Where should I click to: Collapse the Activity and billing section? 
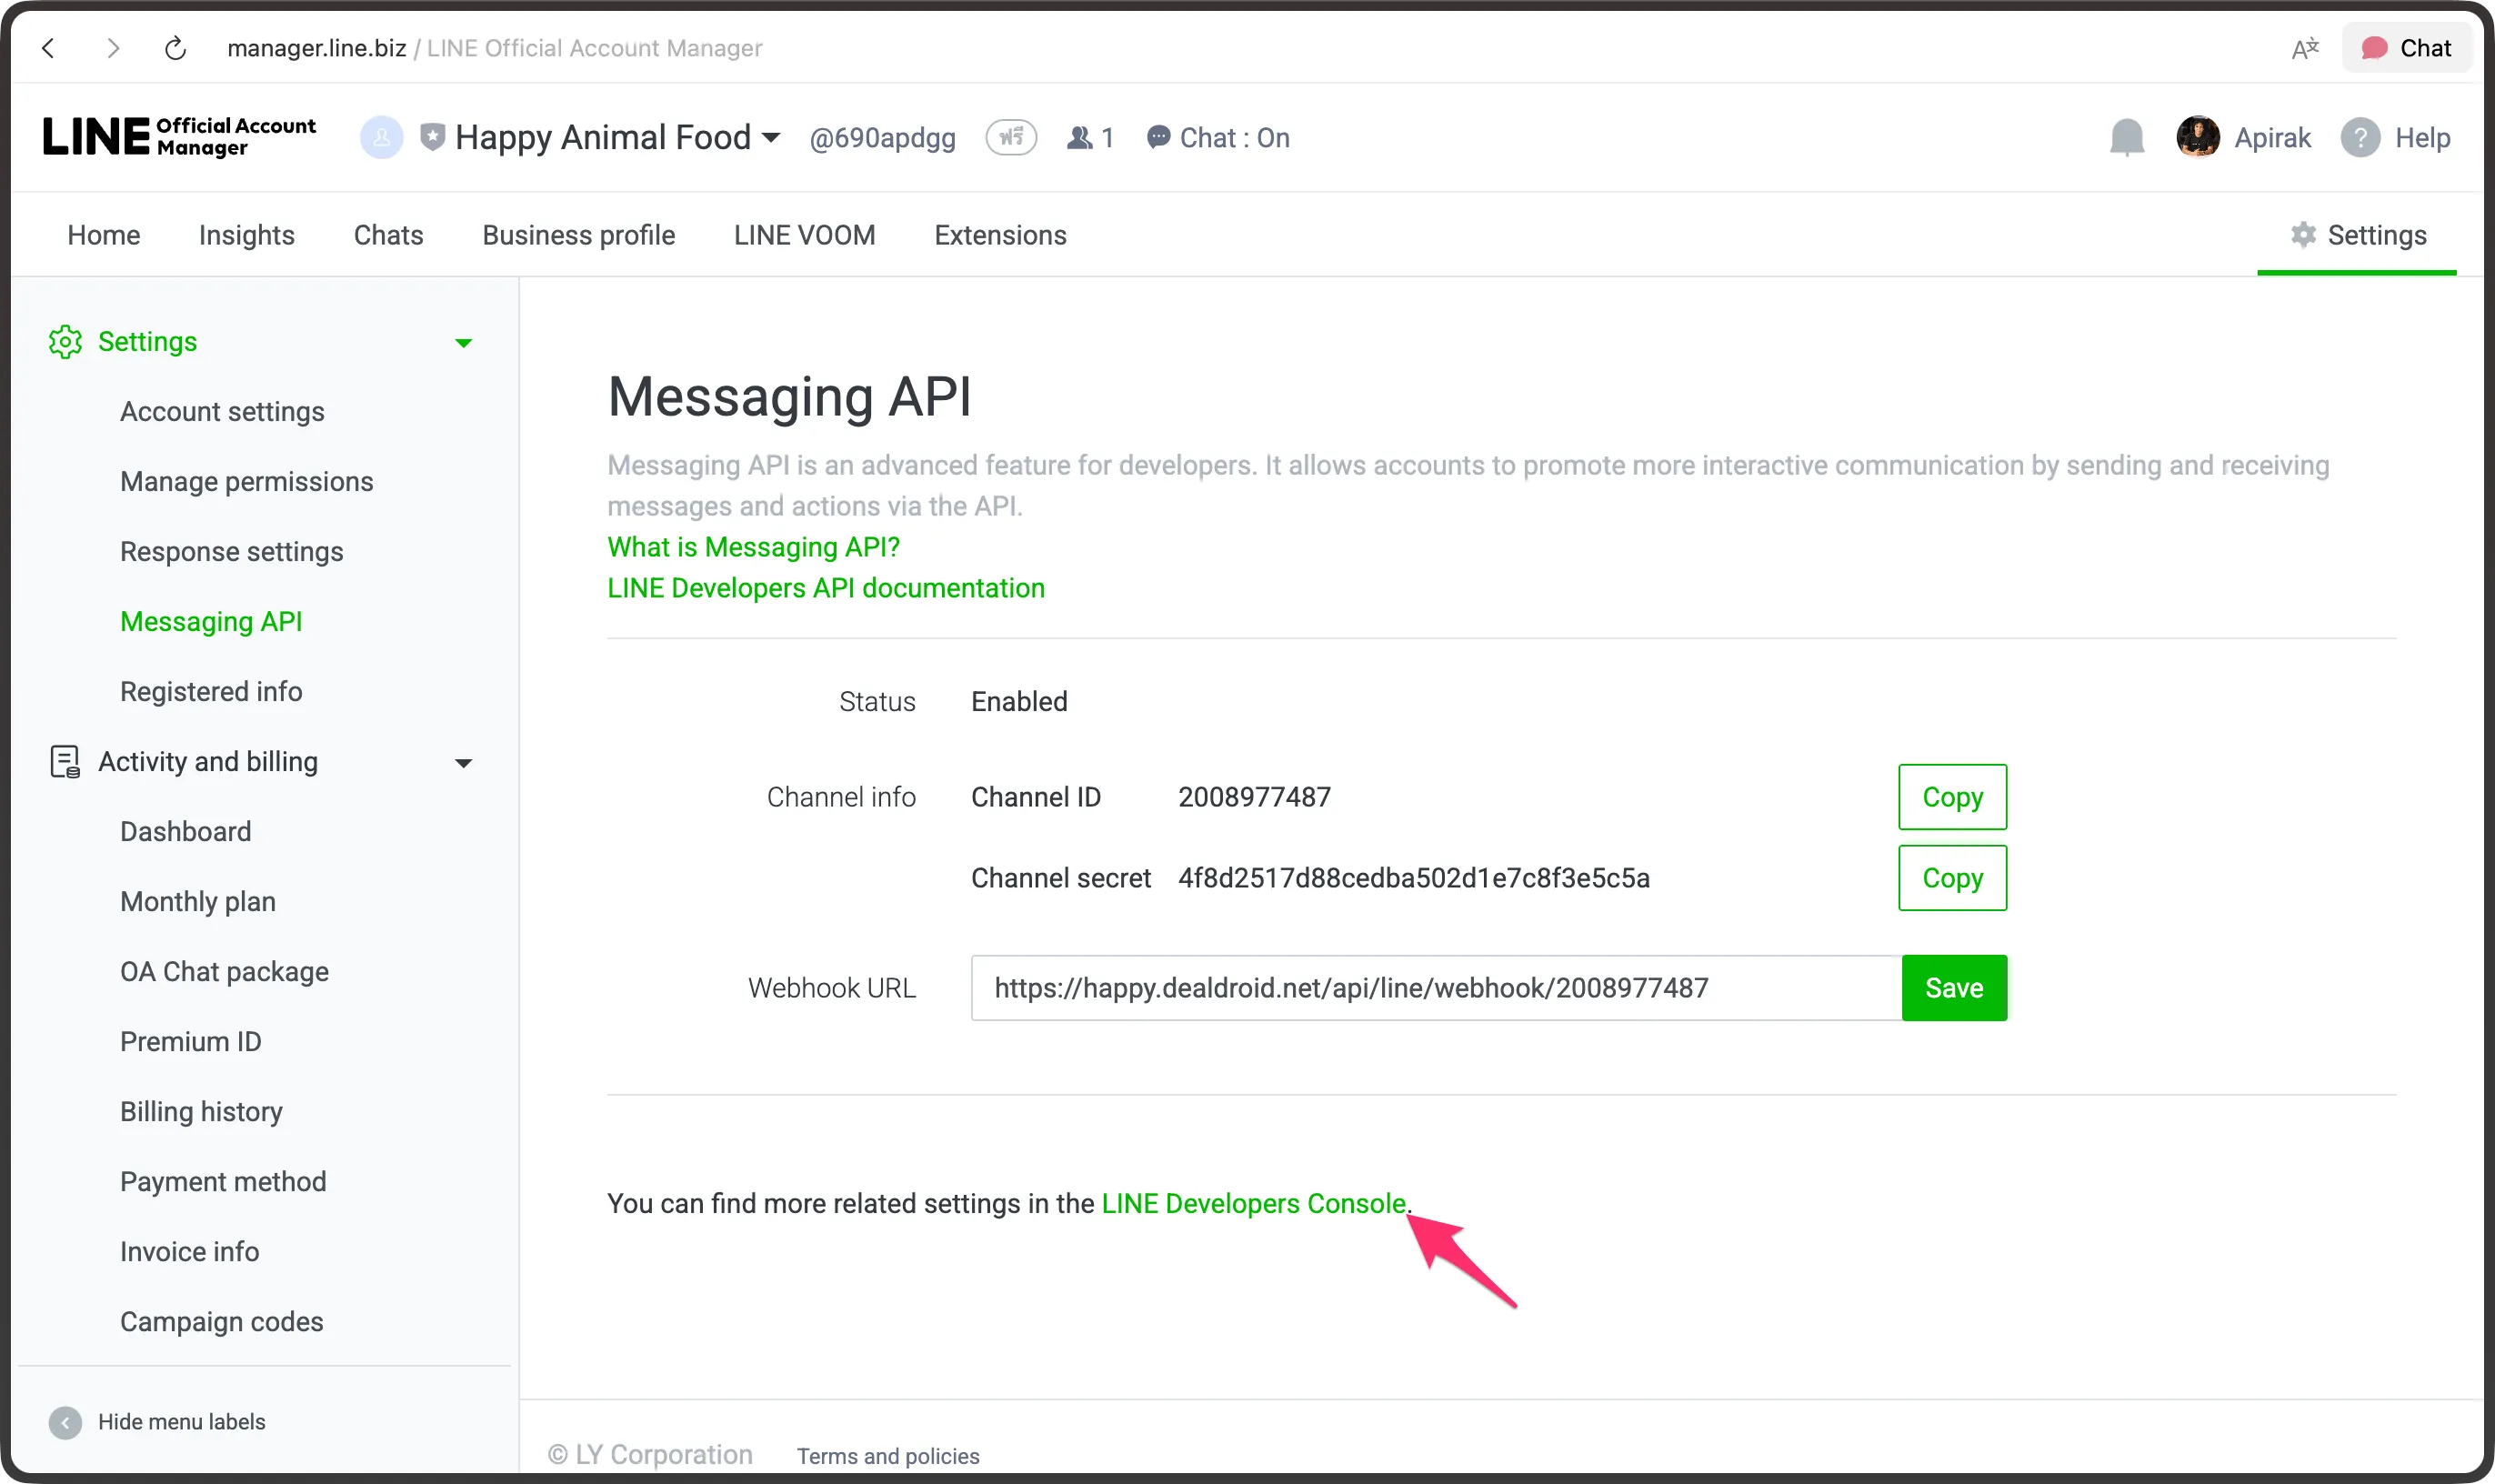click(x=463, y=762)
